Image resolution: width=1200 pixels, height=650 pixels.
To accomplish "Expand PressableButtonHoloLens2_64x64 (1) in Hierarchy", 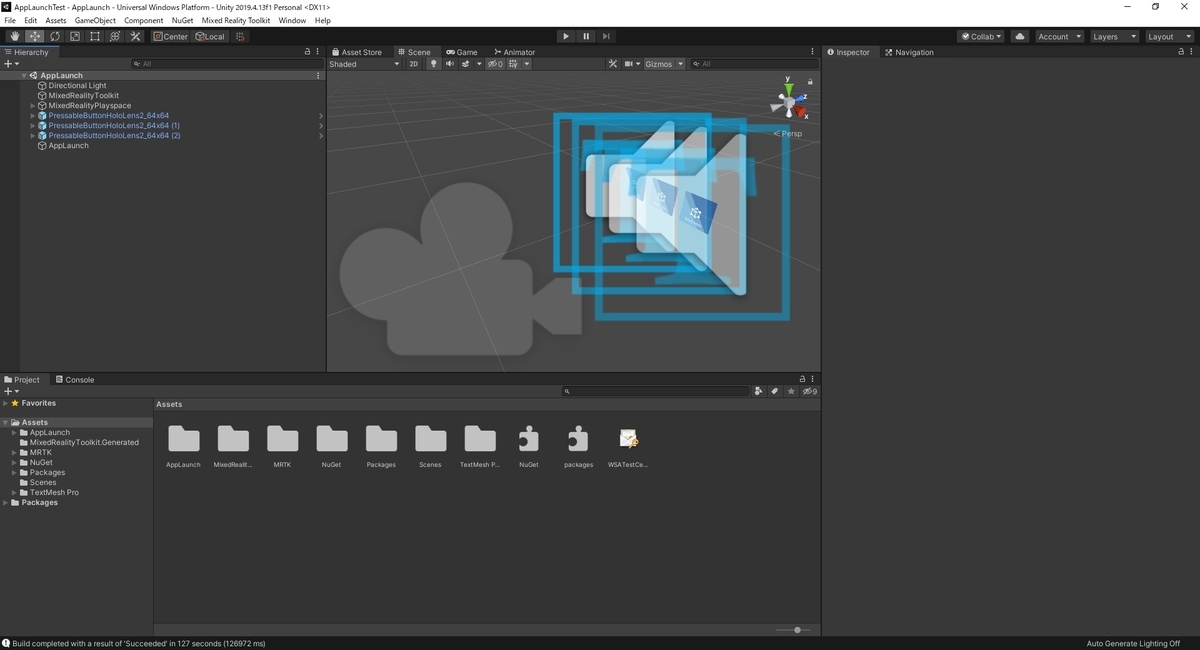I will click(33, 126).
